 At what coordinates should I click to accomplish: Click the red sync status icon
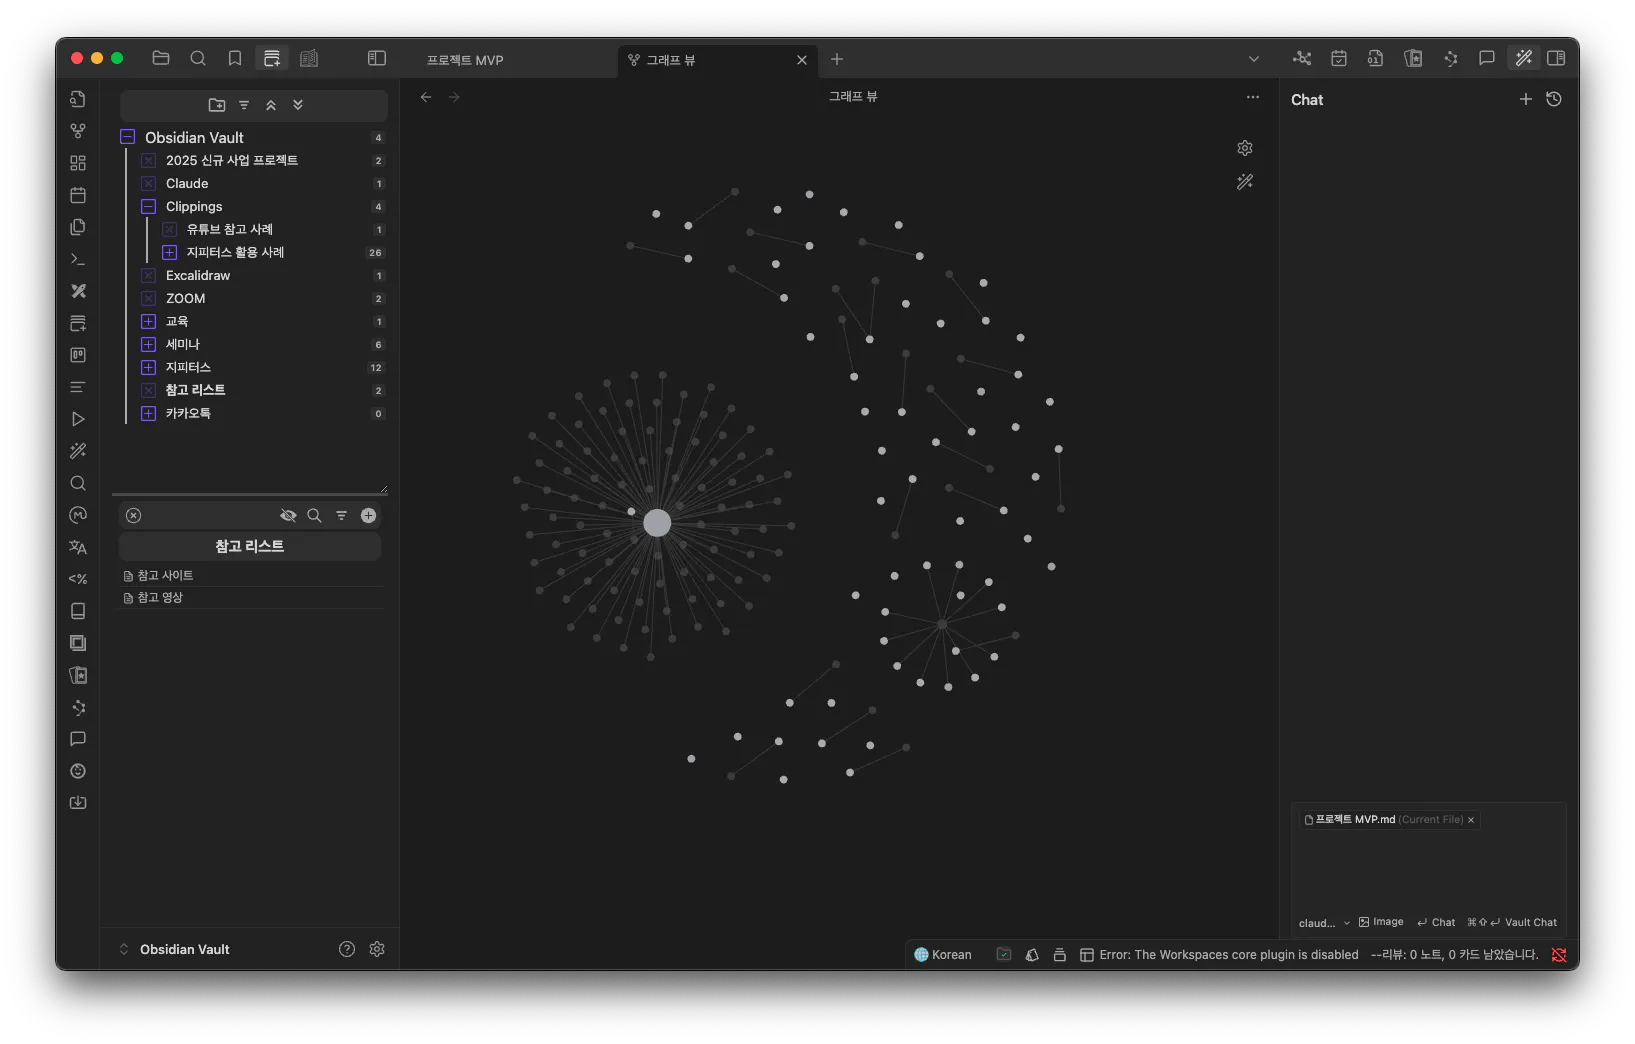(1559, 955)
